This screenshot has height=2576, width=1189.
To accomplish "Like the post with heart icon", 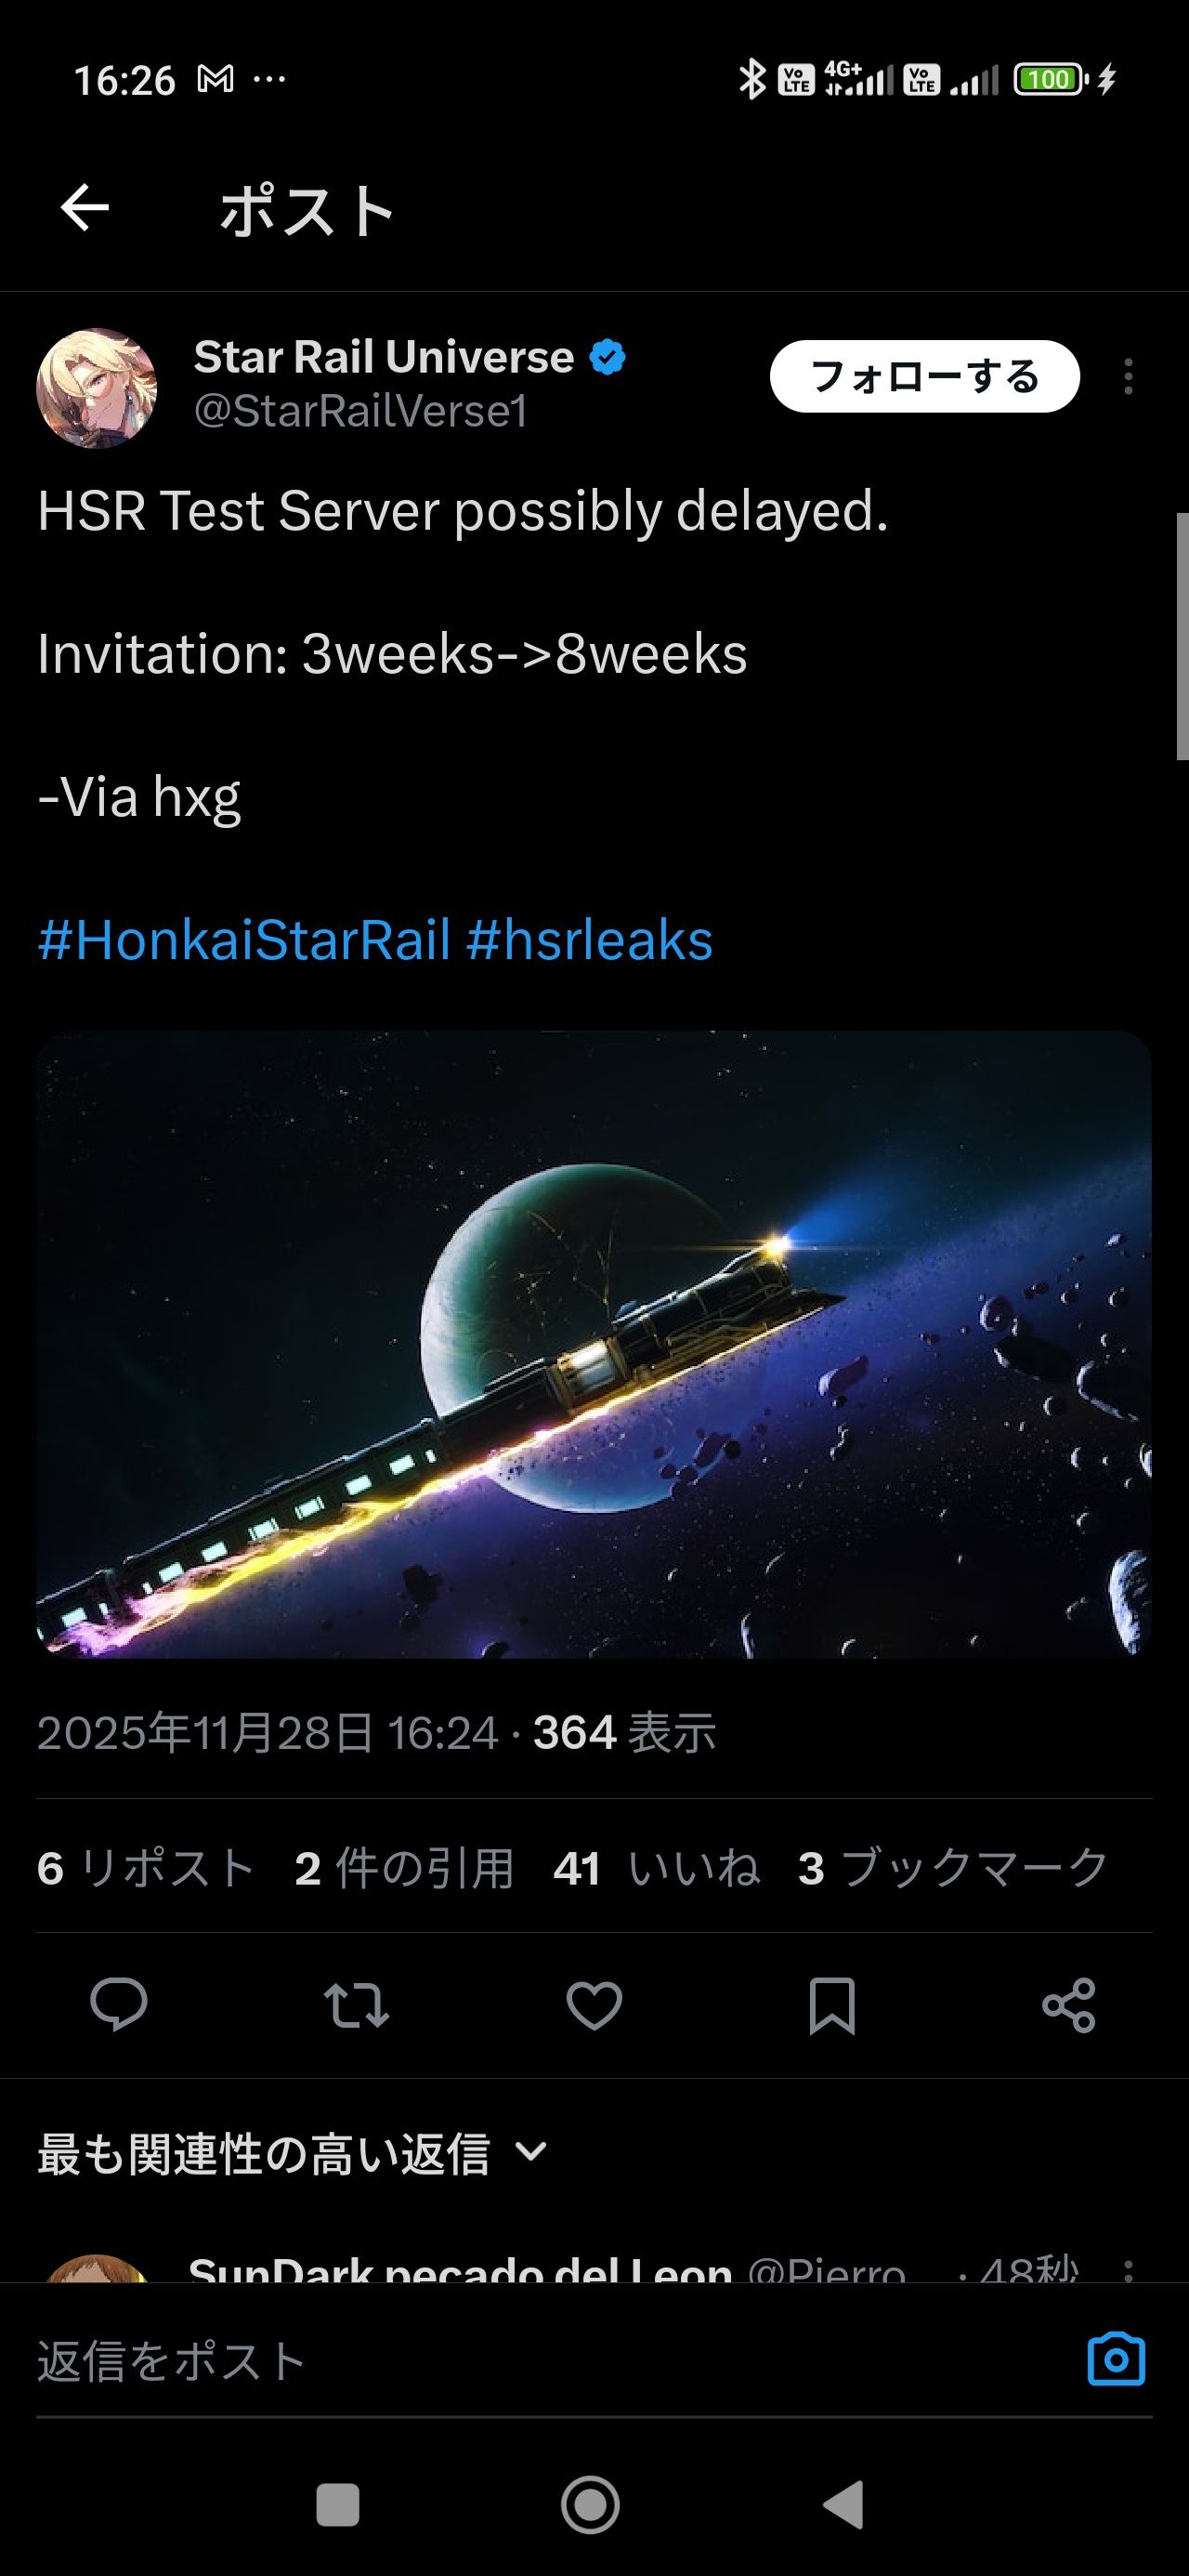I will pos(594,2004).
